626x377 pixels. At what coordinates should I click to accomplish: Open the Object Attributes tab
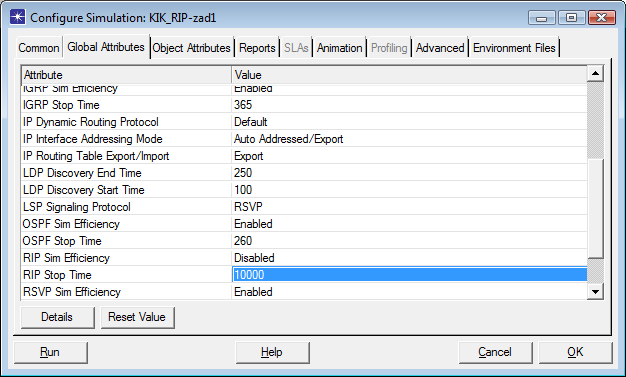click(191, 48)
